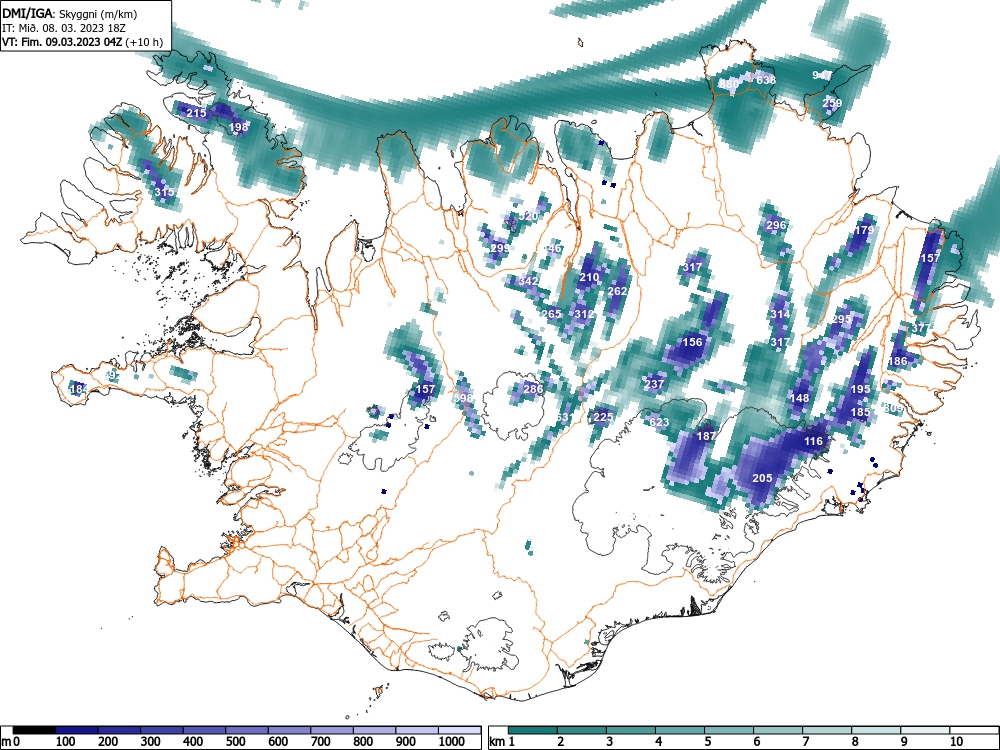The width and height of the screenshot is (1000, 750).
Task: Click the visibility value 598 on map
Action: tap(464, 398)
